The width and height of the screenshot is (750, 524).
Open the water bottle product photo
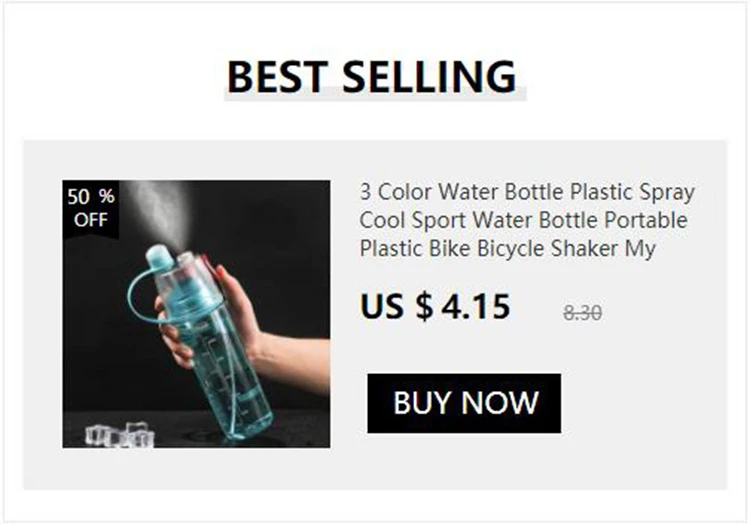[x=196, y=314]
